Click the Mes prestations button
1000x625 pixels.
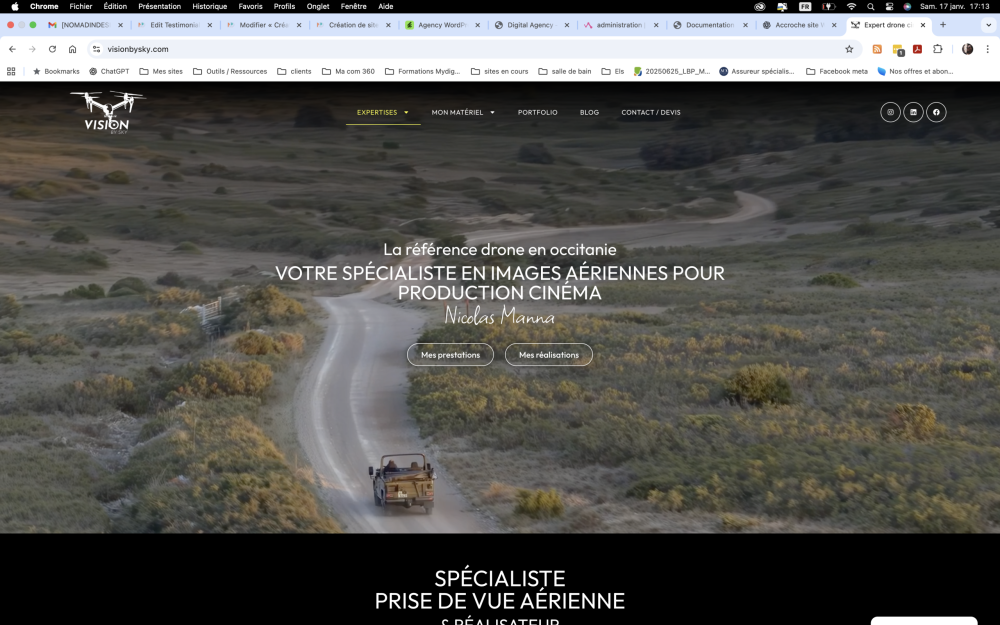click(x=450, y=354)
